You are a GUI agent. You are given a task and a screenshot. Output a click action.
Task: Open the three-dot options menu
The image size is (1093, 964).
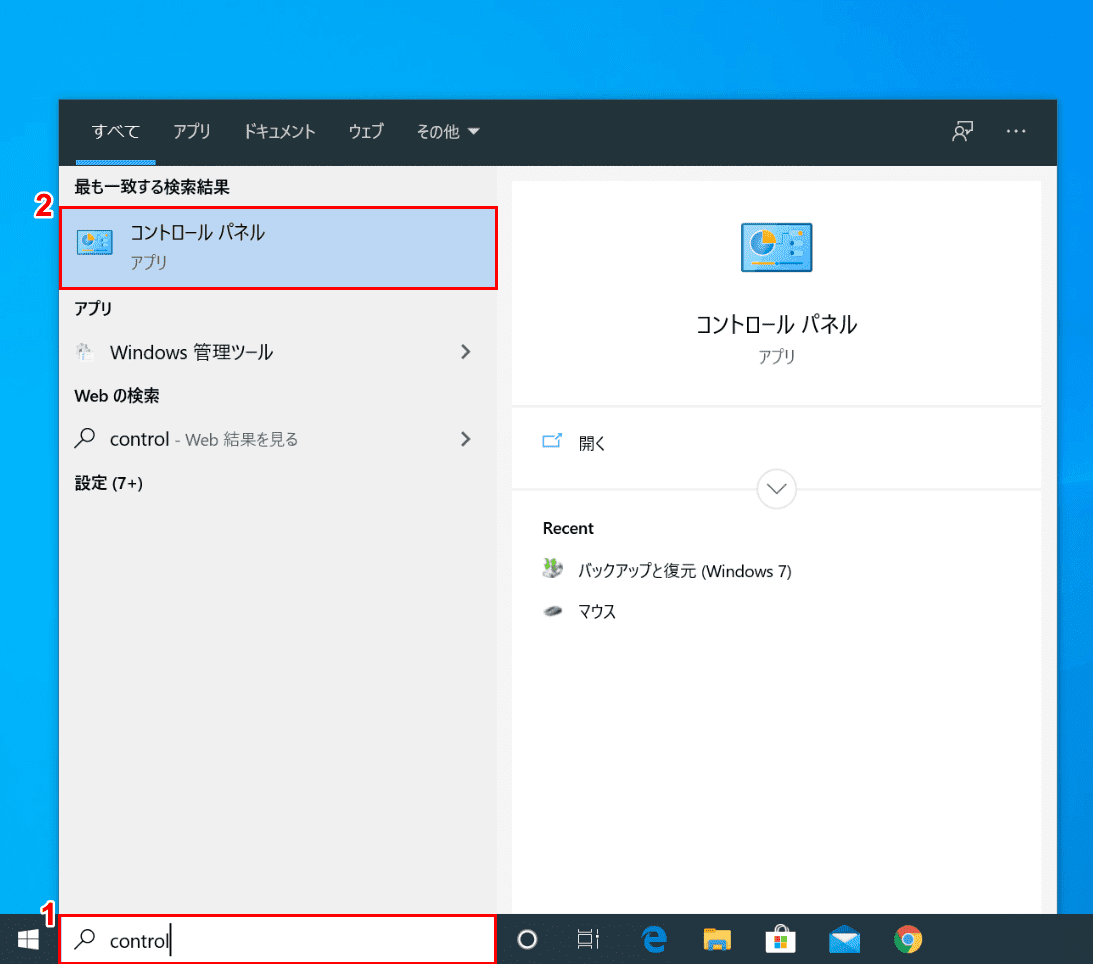1016,131
